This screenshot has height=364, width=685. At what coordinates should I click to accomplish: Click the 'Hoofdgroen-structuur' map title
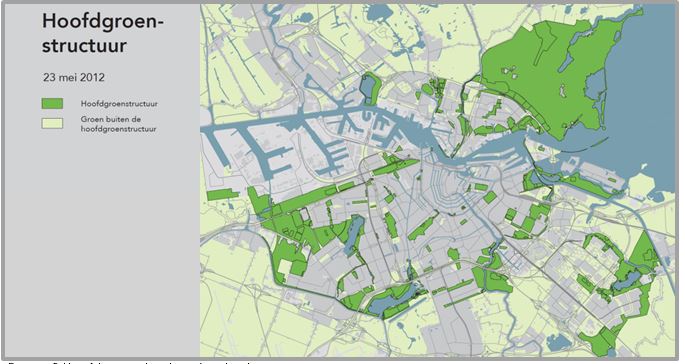pyautogui.click(x=102, y=33)
